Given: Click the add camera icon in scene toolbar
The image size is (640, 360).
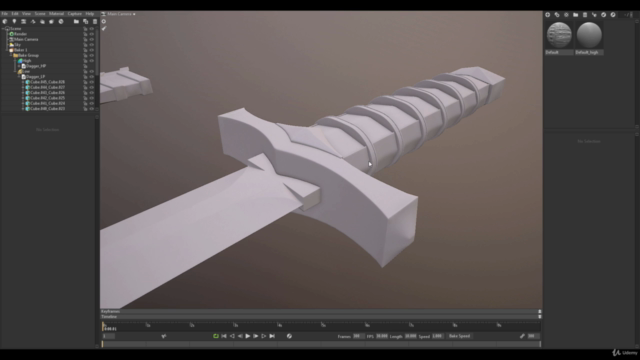Looking at the screenshot, I should [x=24, y=22].
